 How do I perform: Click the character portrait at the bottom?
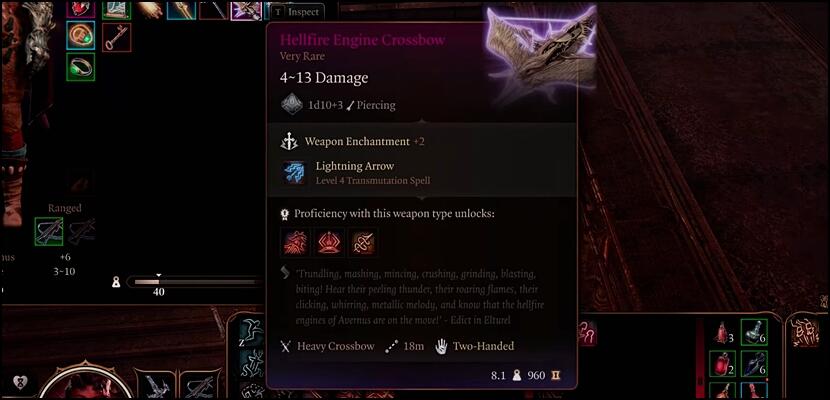(x=85, y=382)
